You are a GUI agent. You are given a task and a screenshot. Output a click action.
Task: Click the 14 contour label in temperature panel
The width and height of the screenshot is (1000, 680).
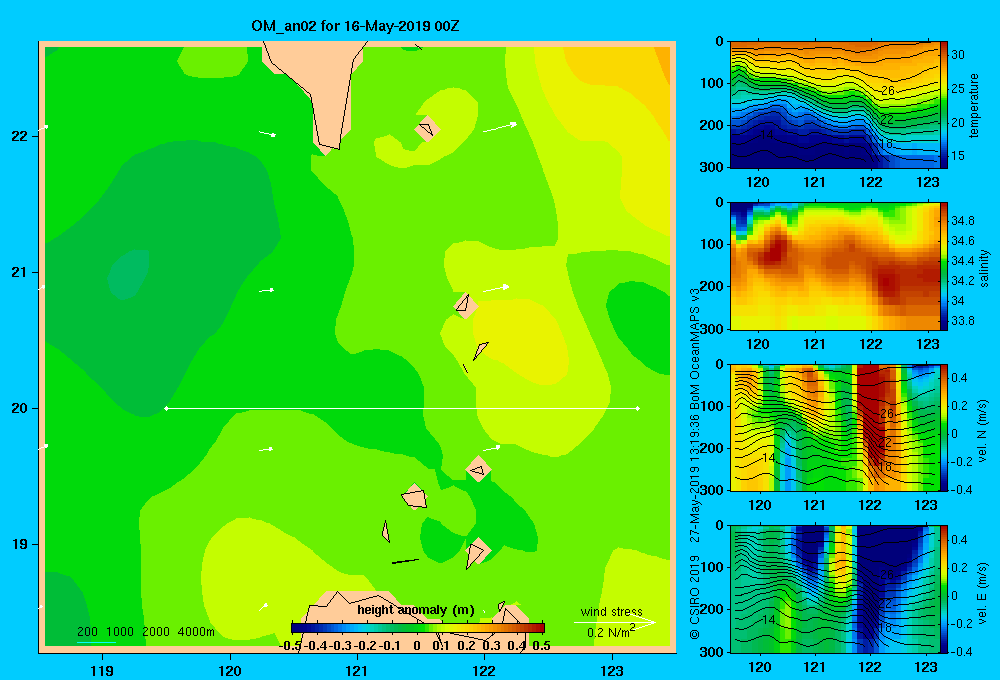pyautogui.click(x=767, y=135)
